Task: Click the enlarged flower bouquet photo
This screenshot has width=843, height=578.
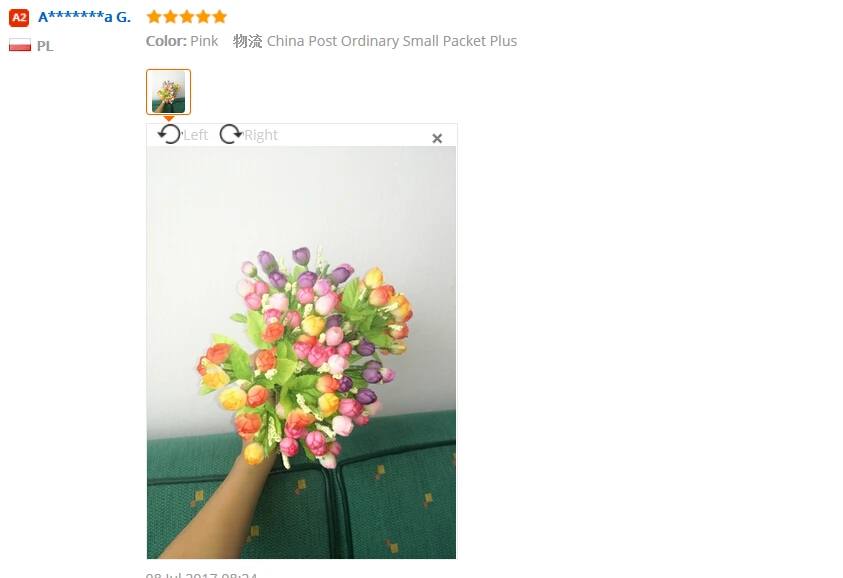Action: [x=301, y=352]
